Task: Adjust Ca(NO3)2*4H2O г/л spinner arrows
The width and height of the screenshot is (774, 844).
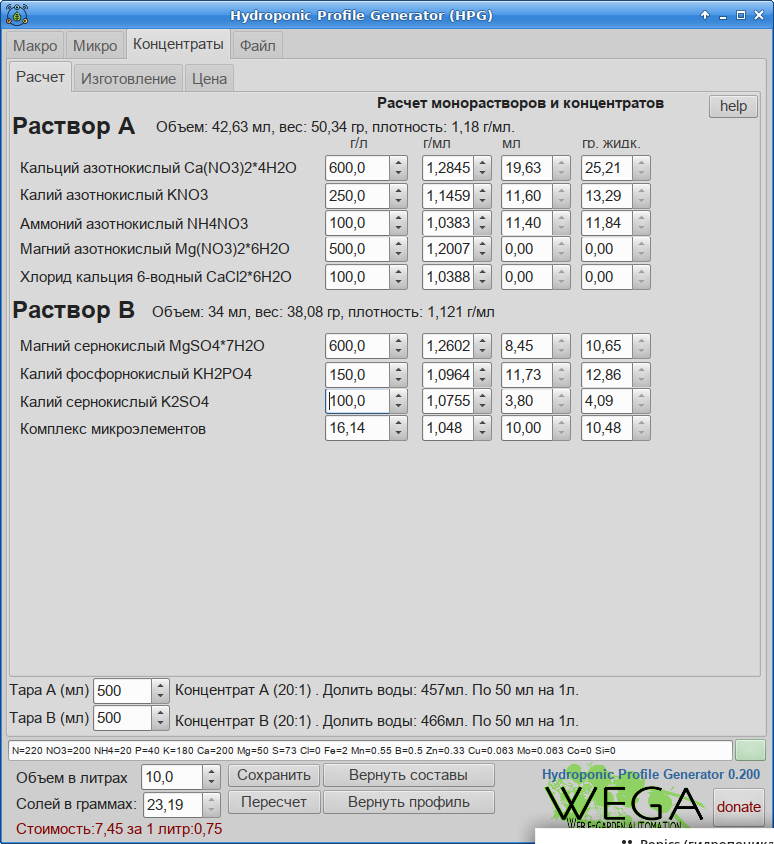Action: 398,168
